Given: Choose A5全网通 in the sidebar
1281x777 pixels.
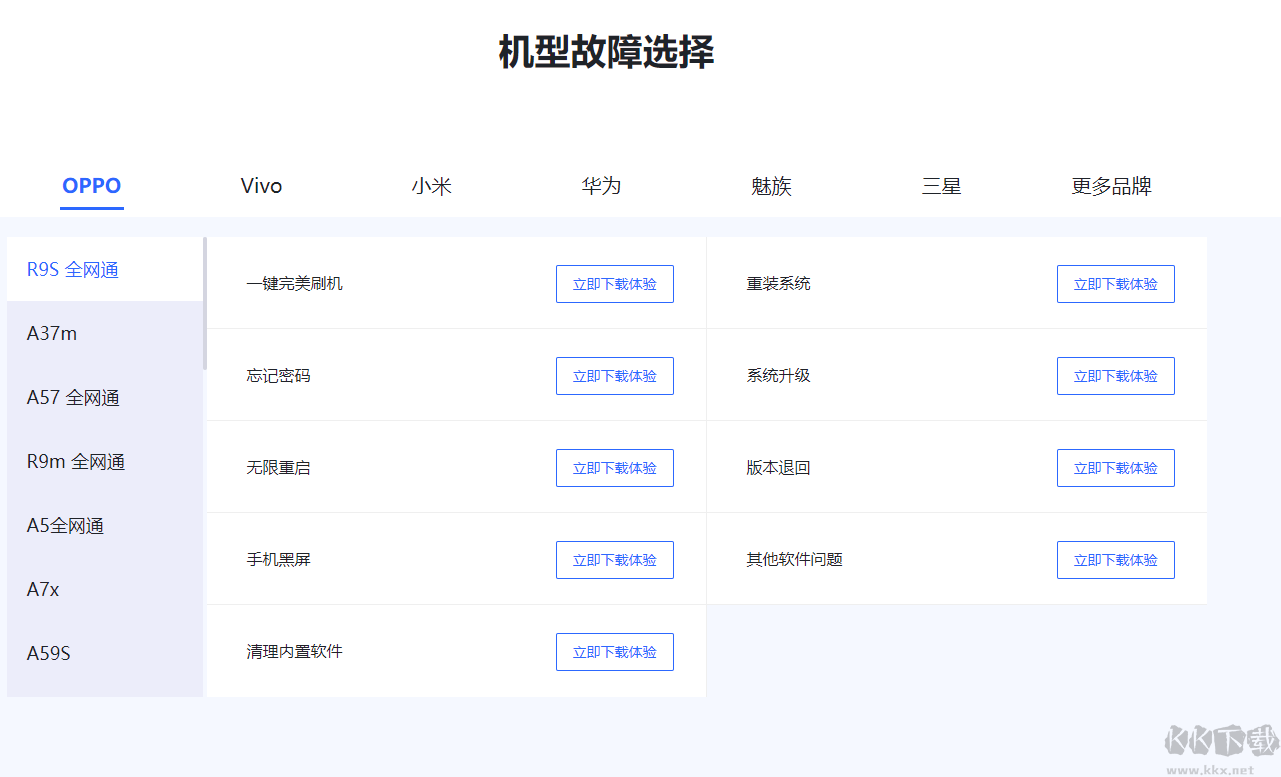Looking at the screenshot, I should tap(105, 525).
